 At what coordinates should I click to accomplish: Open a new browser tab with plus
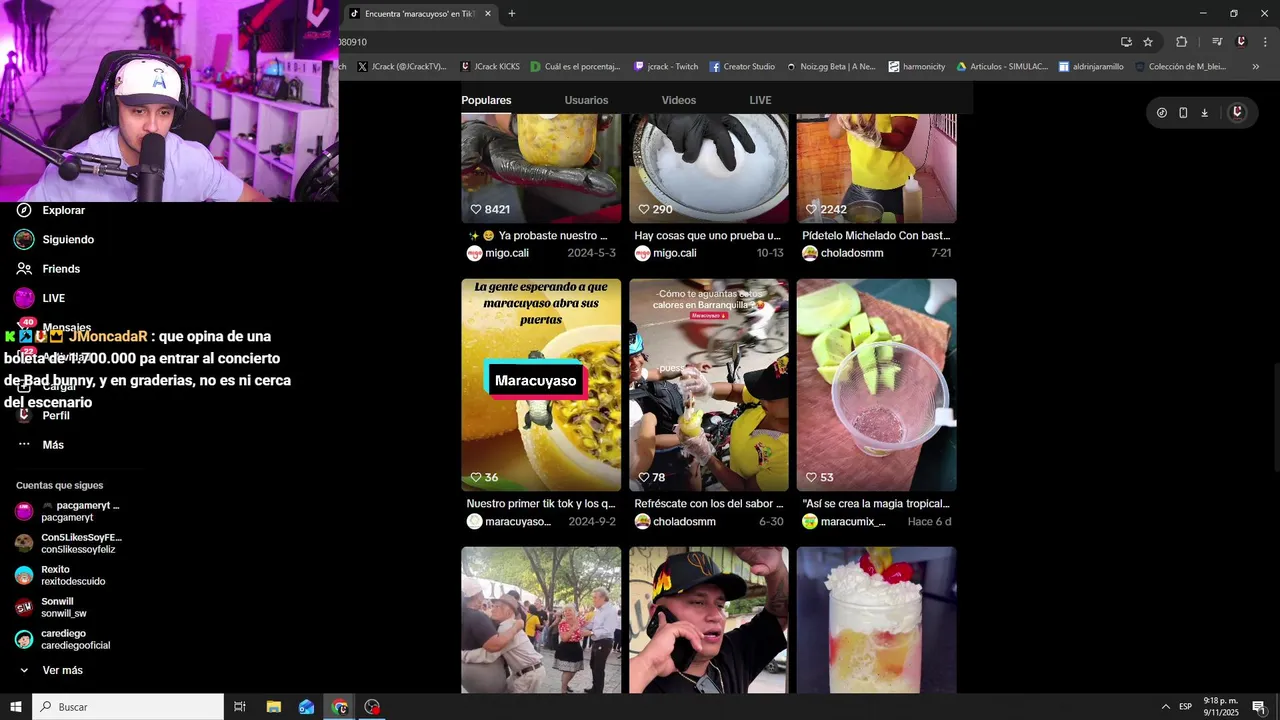(x=511, y=14)
